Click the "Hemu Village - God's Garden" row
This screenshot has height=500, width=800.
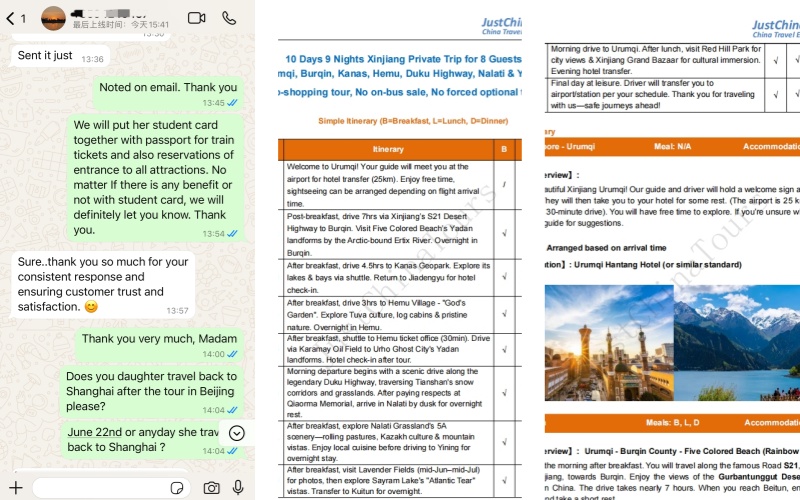pyautogui.click(x=388, y=315)
